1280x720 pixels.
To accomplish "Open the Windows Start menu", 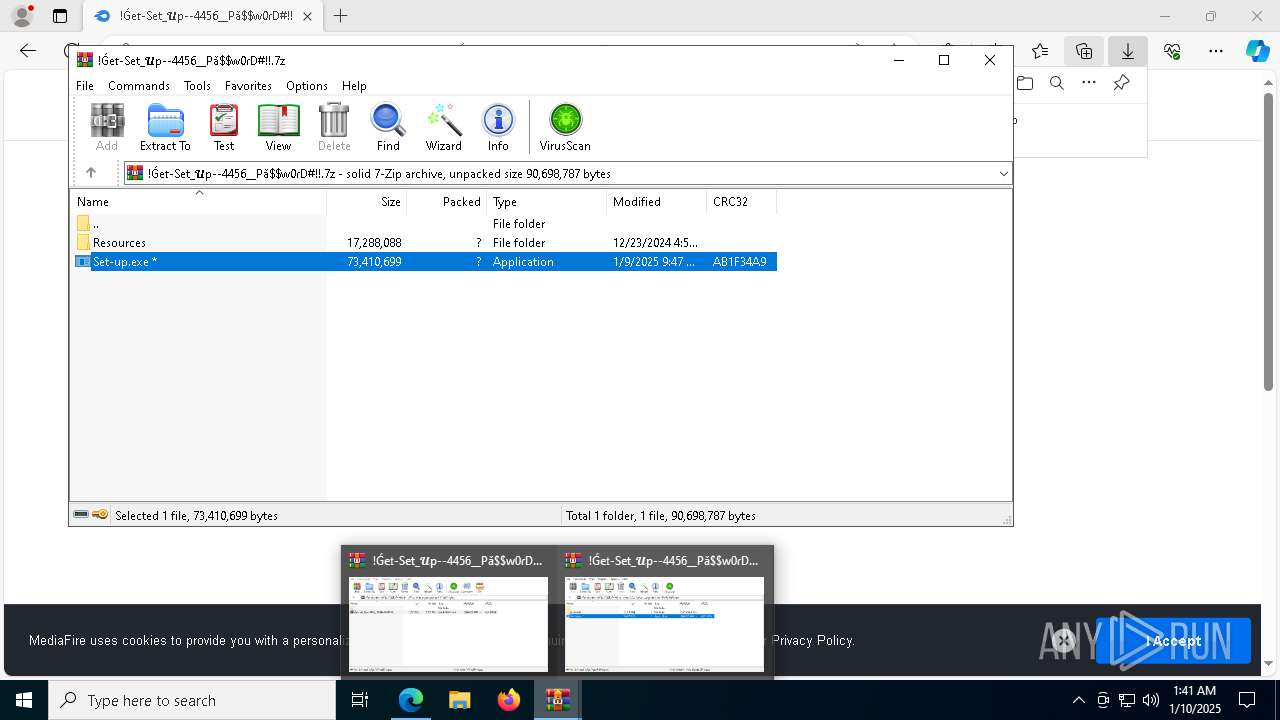I will 23,700.
